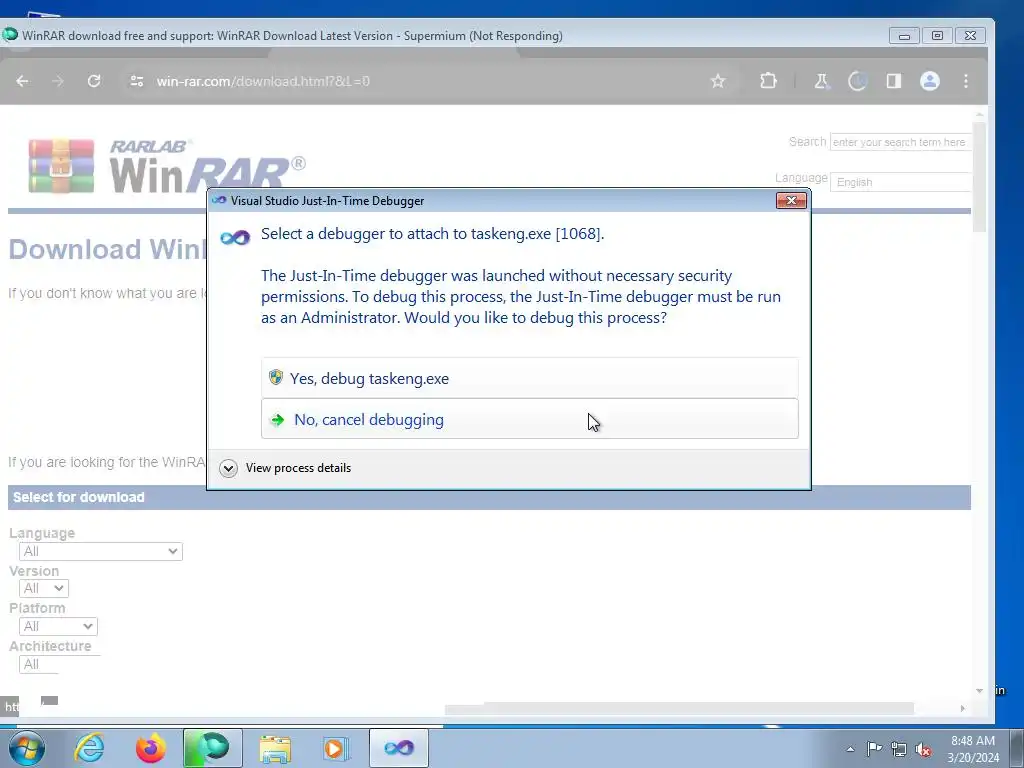Click the scroll right arrow at page bottom

point(962,709)
